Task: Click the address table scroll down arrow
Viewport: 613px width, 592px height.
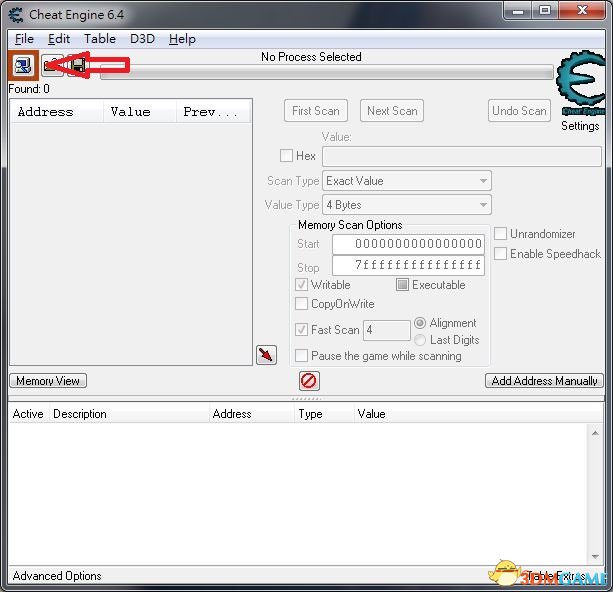Action: pyautogui.click(x=595, y=556)
